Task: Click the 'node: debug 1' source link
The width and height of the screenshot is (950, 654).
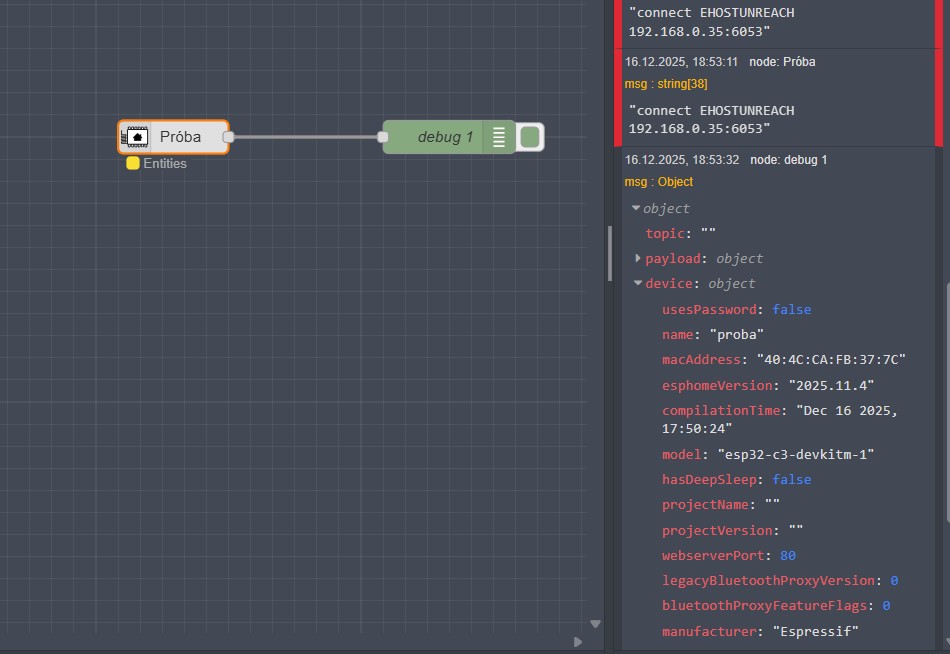Action: [788, 160]
